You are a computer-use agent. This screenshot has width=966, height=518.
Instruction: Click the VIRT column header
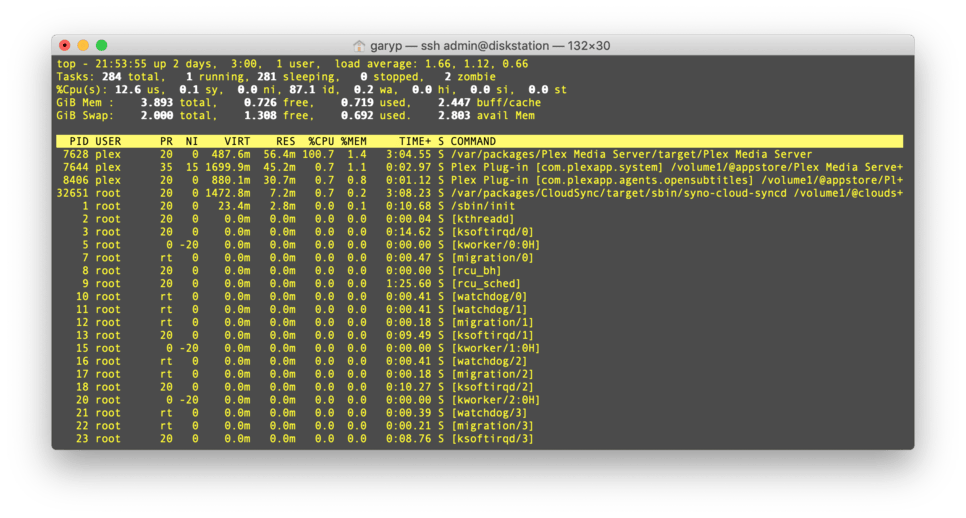[x=237, y=141]
